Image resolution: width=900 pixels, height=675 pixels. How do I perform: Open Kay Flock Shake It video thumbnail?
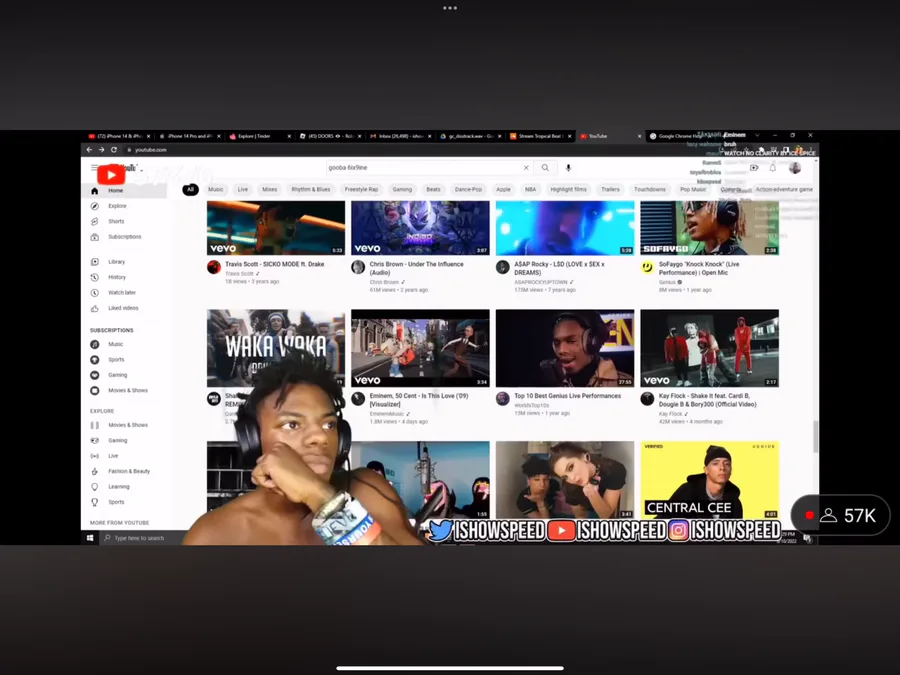point(709,348)
